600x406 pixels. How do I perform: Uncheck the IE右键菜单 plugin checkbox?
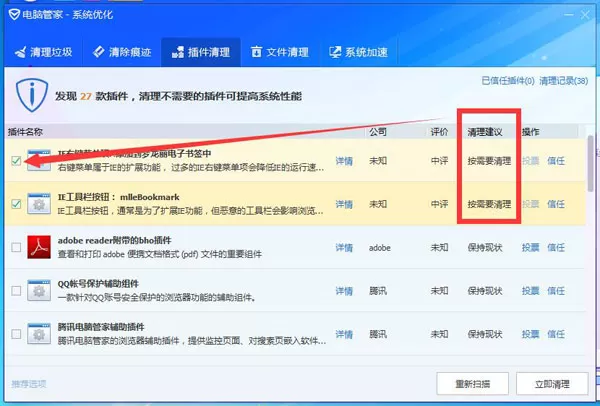pos(16,161)
